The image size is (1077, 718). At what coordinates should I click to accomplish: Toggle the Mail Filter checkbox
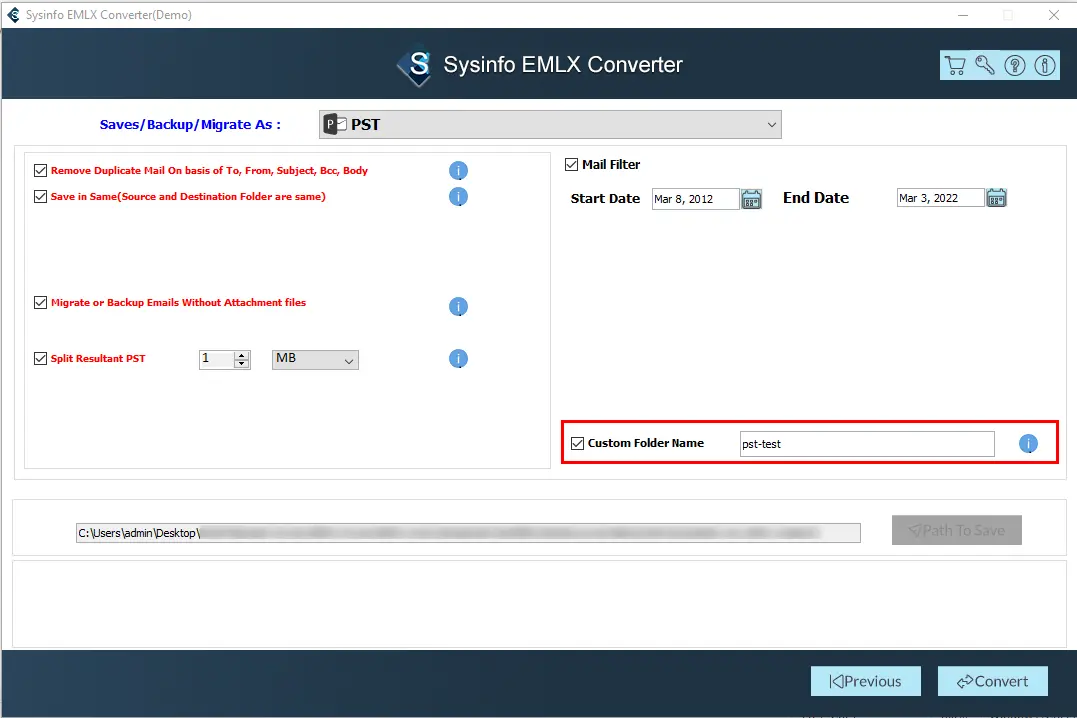[x=572, y=165]
